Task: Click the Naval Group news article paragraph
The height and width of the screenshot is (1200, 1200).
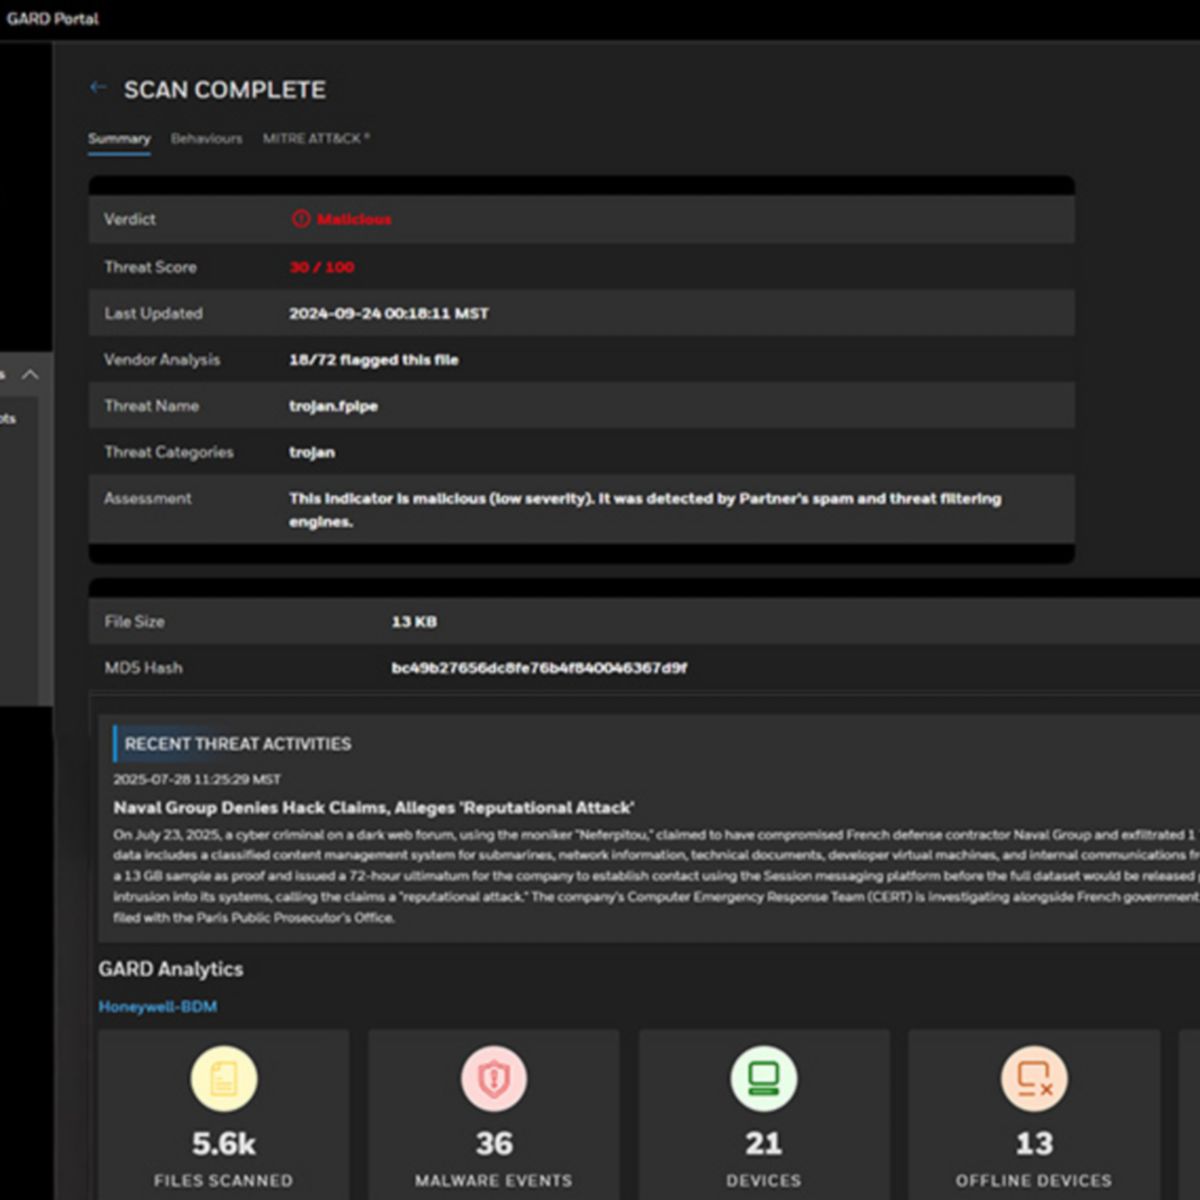Action: pos(655,876)
